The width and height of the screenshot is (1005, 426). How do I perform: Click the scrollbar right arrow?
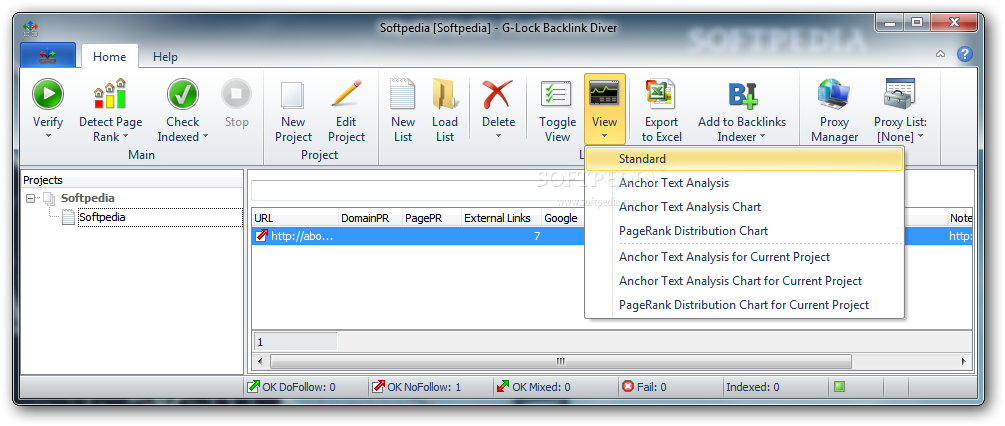(964, 361)
